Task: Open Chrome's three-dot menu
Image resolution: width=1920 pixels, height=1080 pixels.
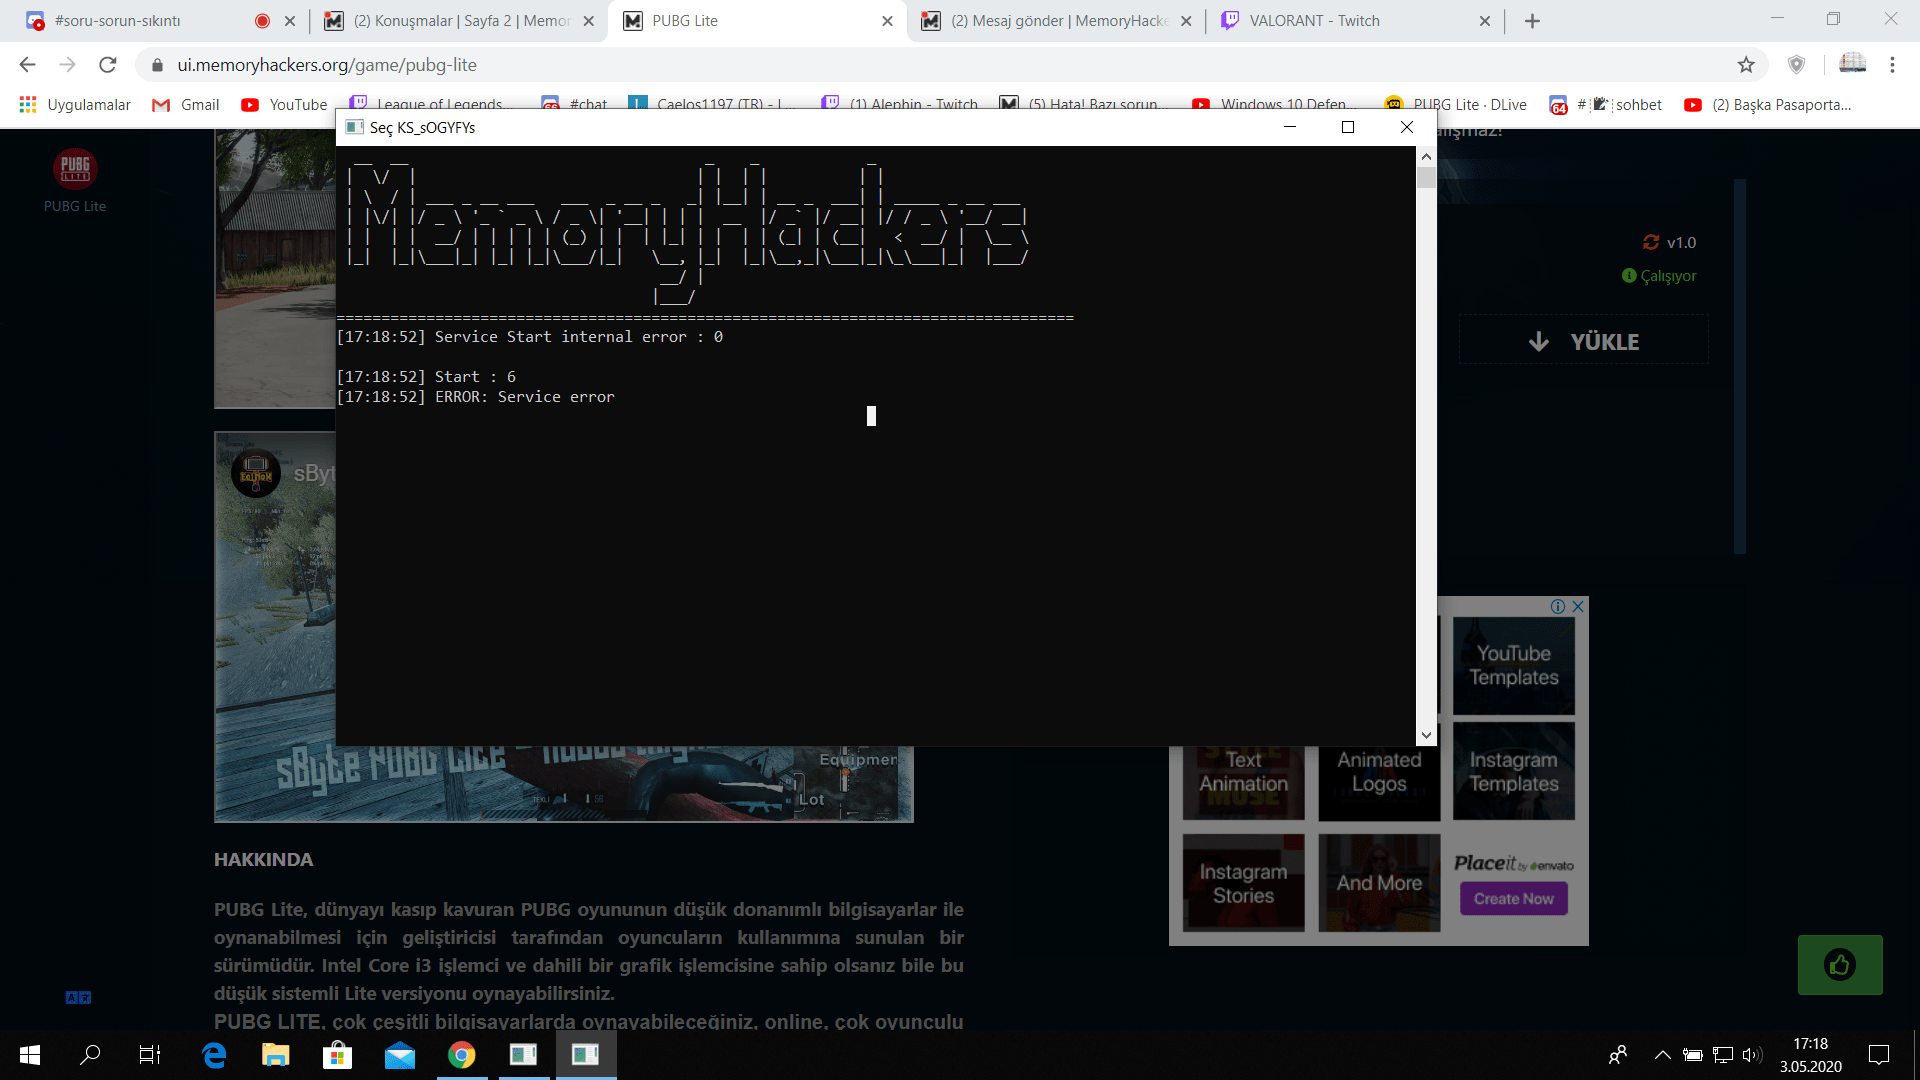Action: point(1892,65)
